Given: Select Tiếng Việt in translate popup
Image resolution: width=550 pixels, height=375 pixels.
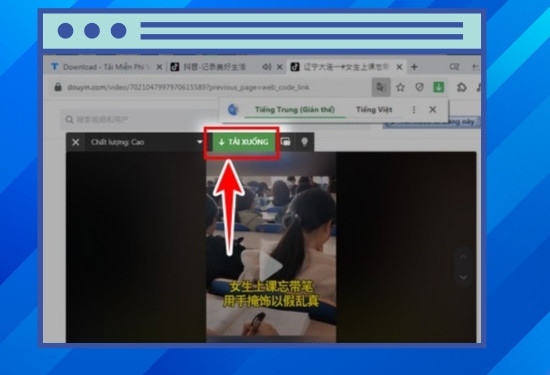Looking at the screenshot, I should (374, 110).
